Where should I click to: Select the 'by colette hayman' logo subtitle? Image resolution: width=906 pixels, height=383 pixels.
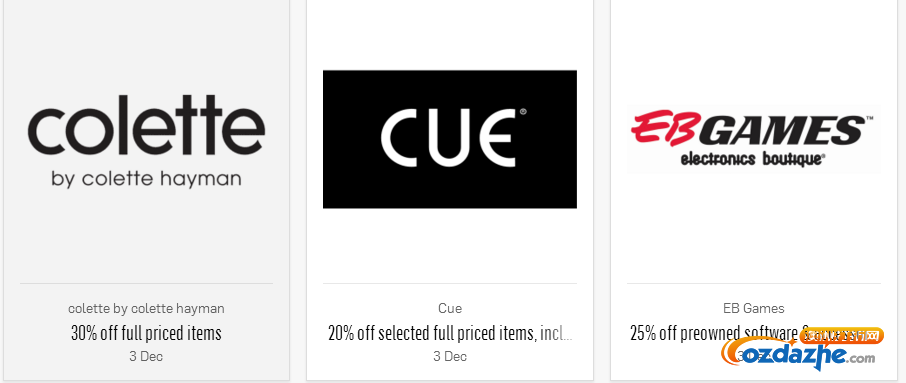click(146, 179)
